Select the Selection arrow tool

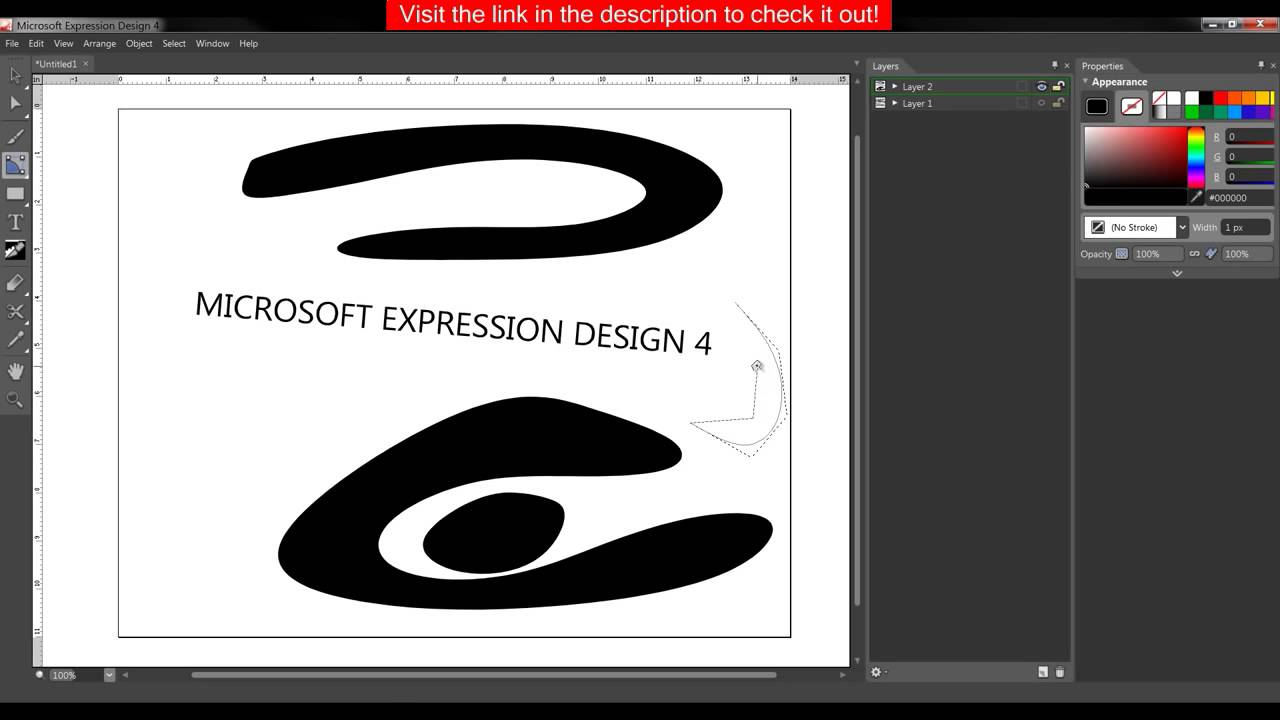coord(15,75)
